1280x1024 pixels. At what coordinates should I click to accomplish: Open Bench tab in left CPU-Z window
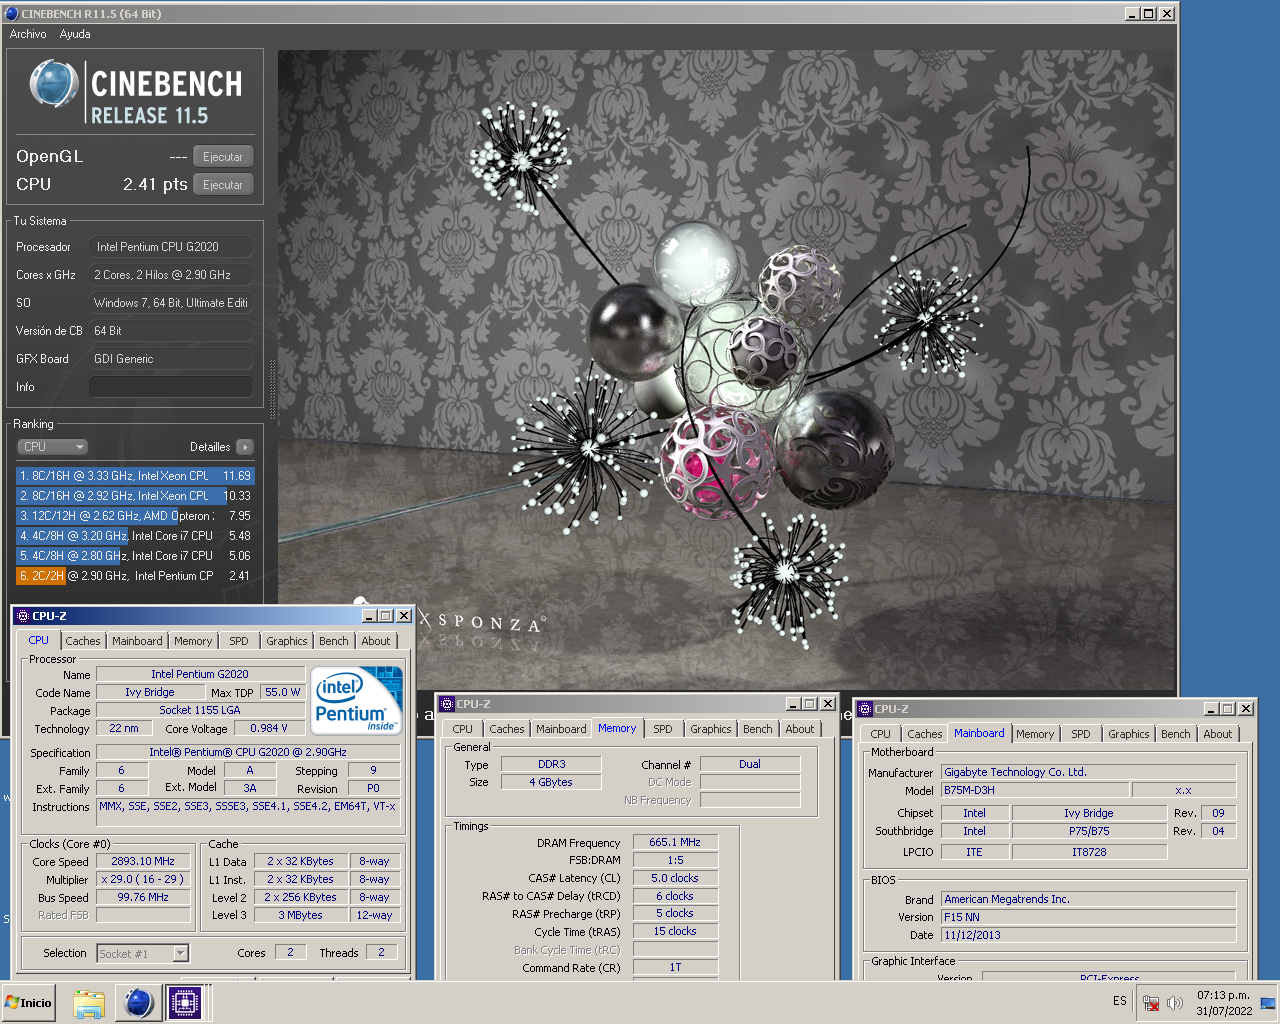(x=334, y=641)
